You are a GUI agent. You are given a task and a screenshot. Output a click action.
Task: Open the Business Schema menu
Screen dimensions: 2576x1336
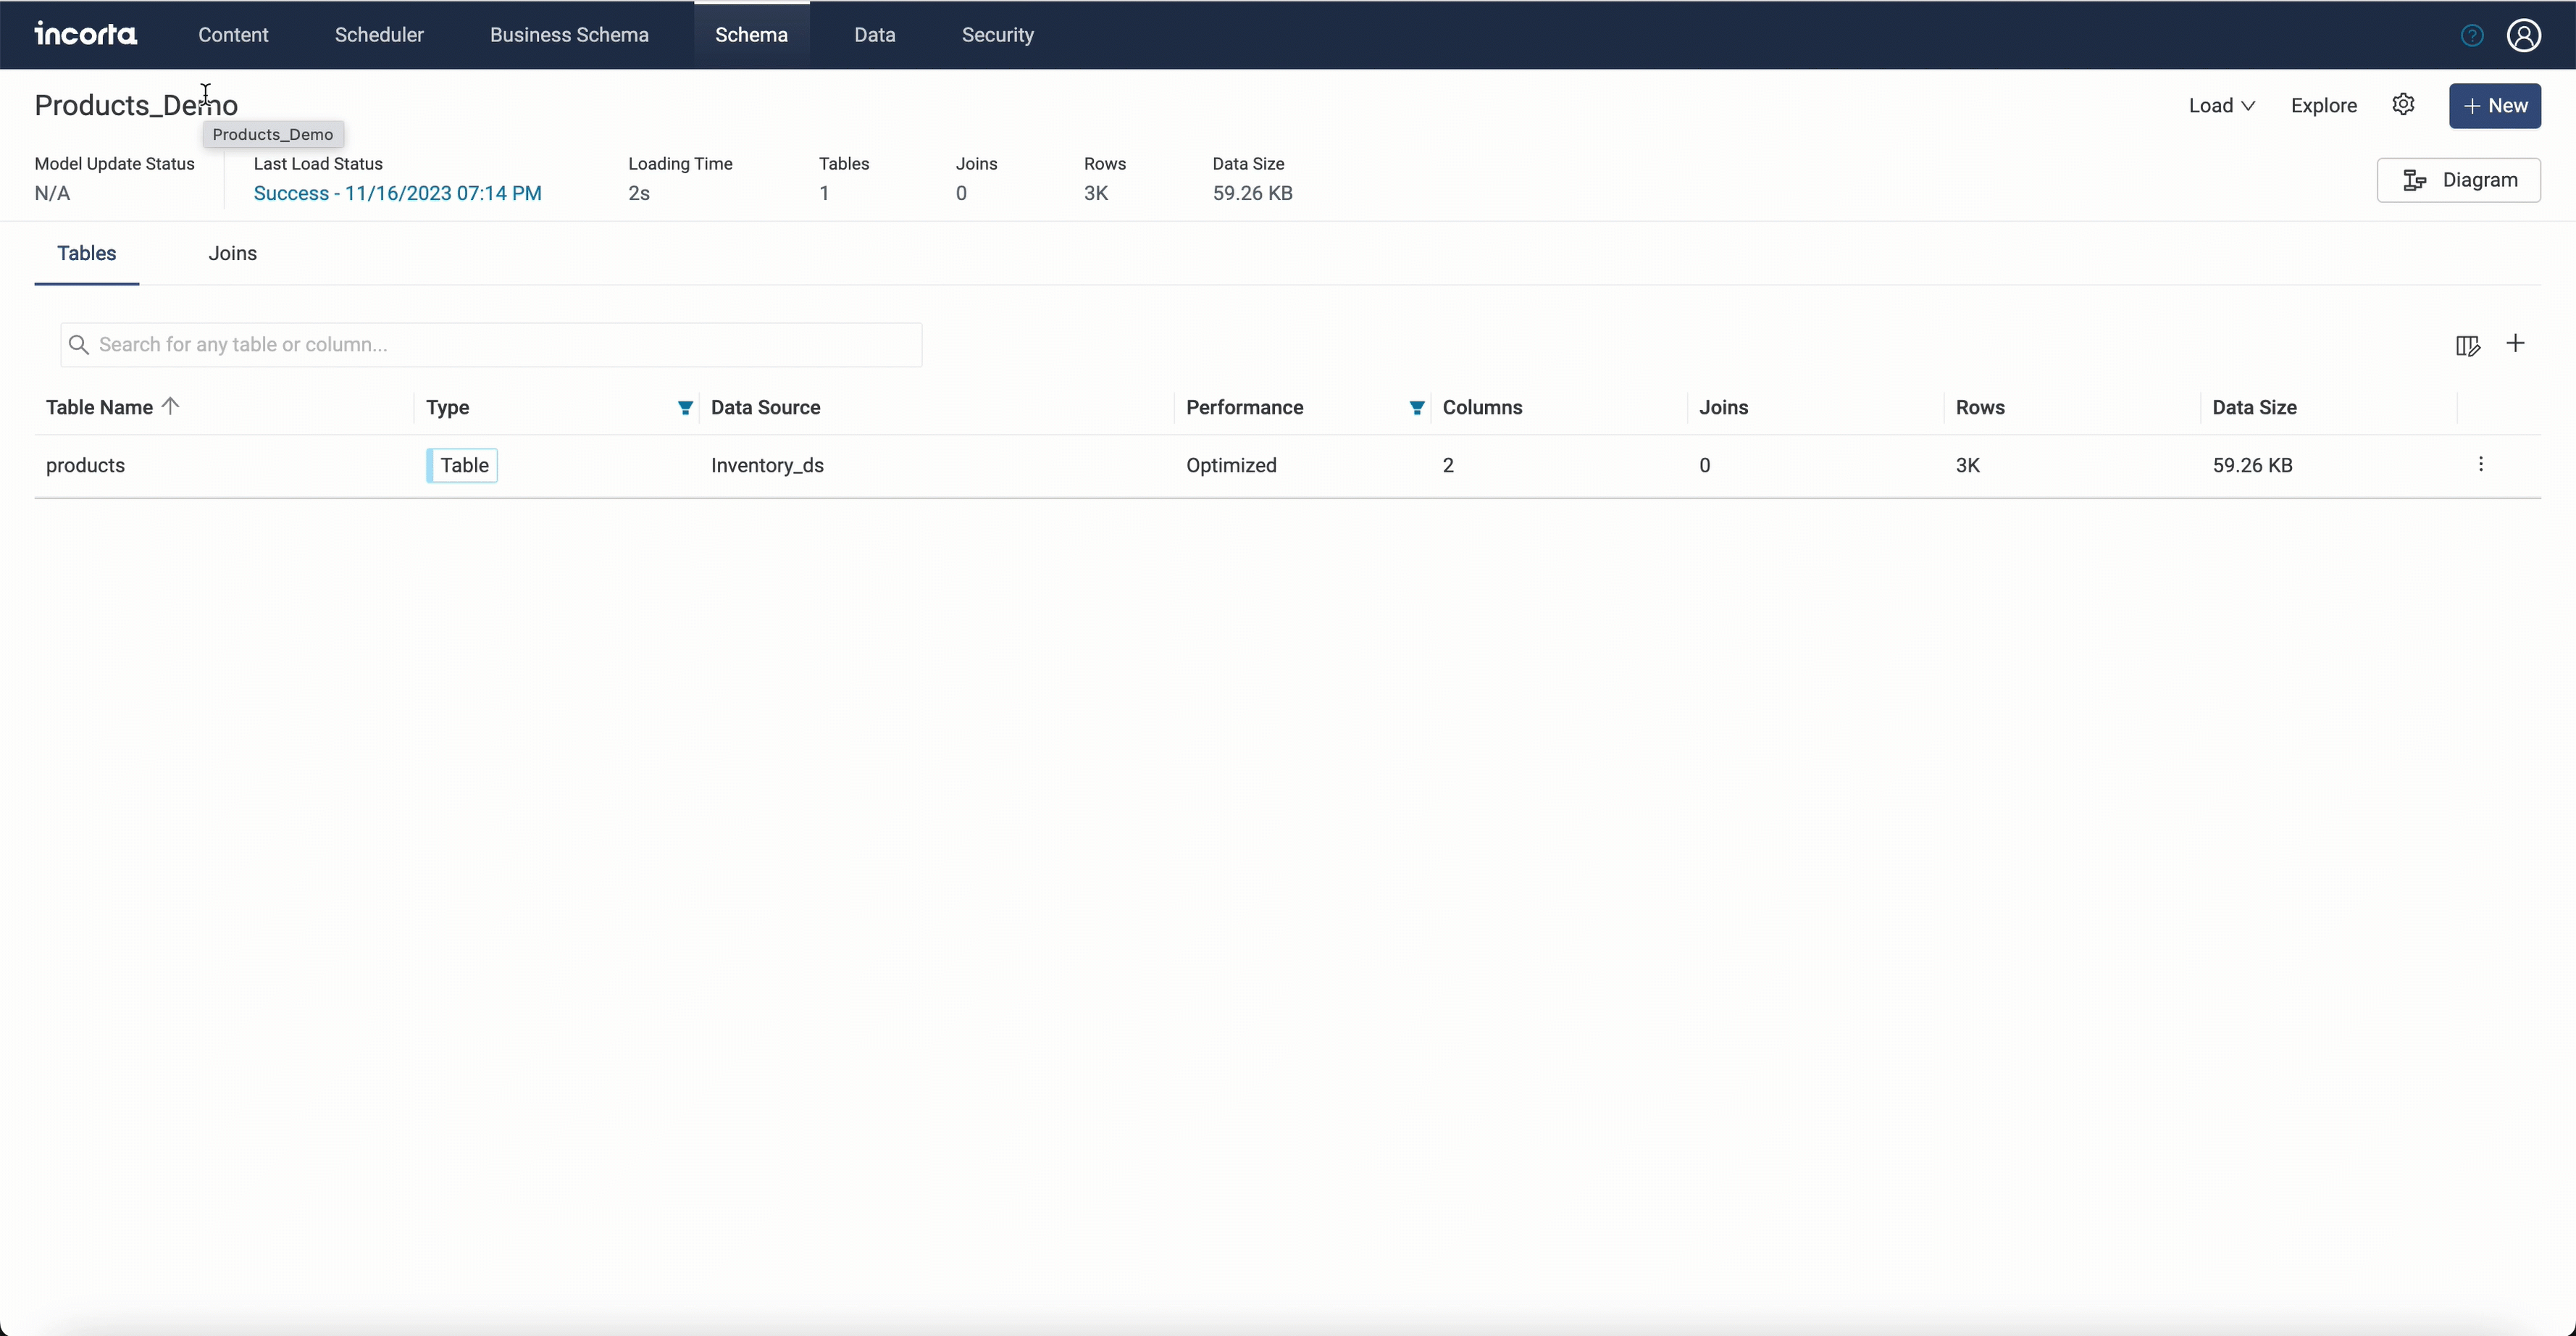point(569,35)
